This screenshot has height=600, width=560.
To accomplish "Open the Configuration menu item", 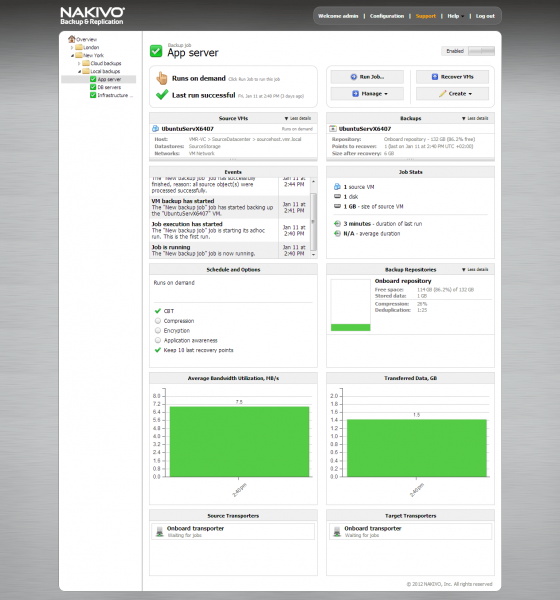I will click(387, 16).
